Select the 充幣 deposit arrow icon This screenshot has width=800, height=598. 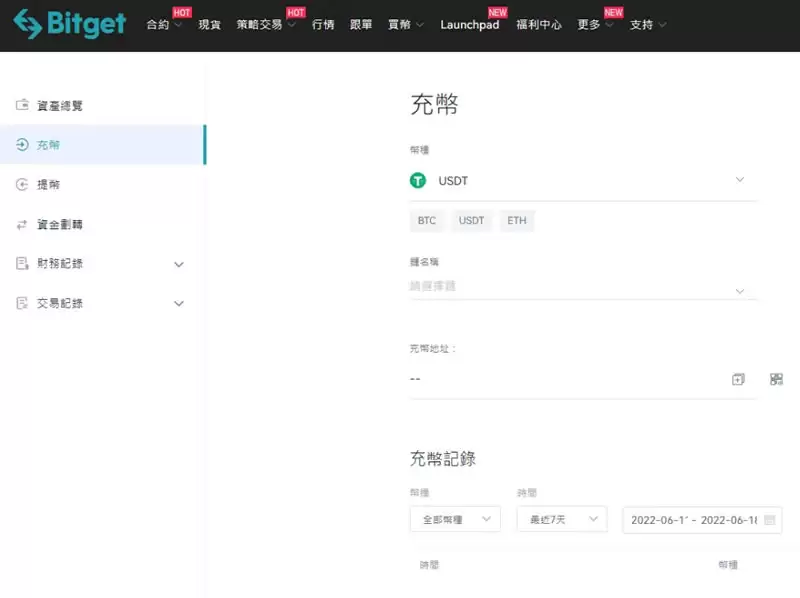point(22,144)
